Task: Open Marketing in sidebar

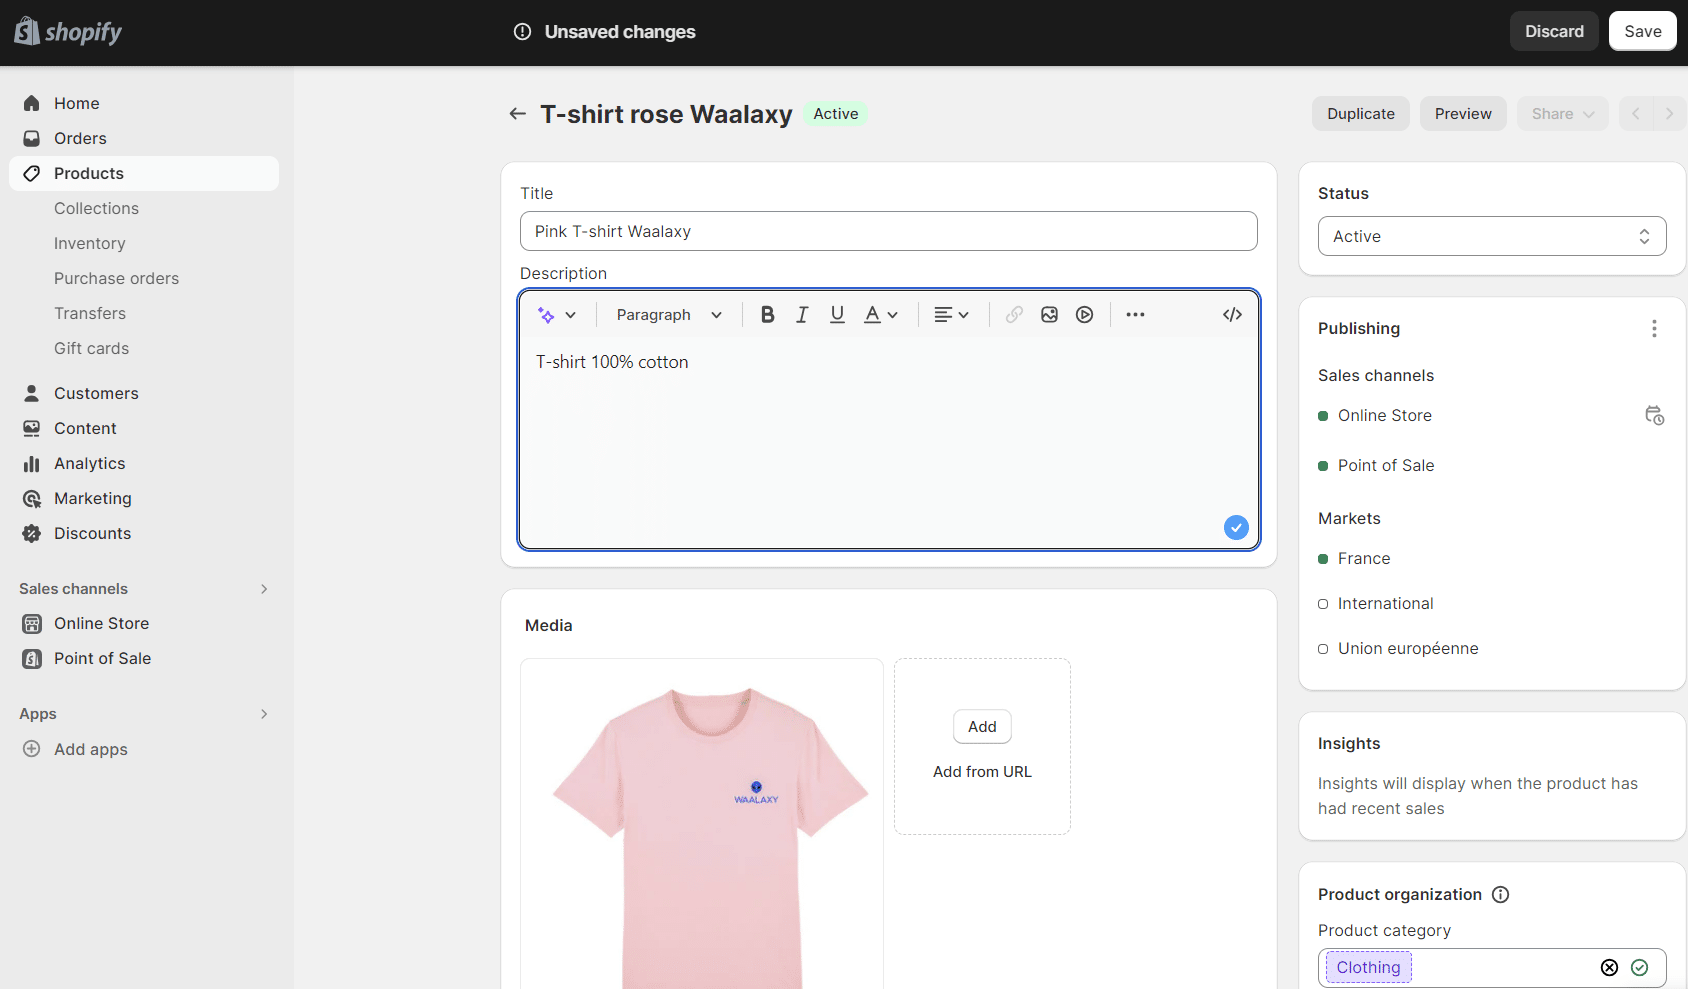Action: click(144, 498)
